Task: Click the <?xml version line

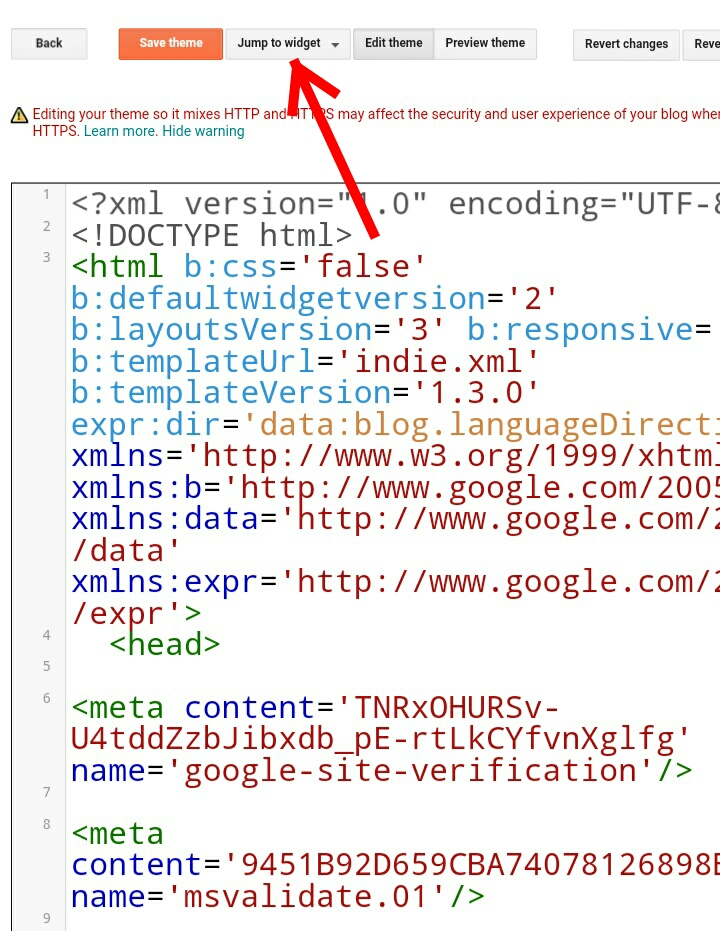Action: point(395,204)
